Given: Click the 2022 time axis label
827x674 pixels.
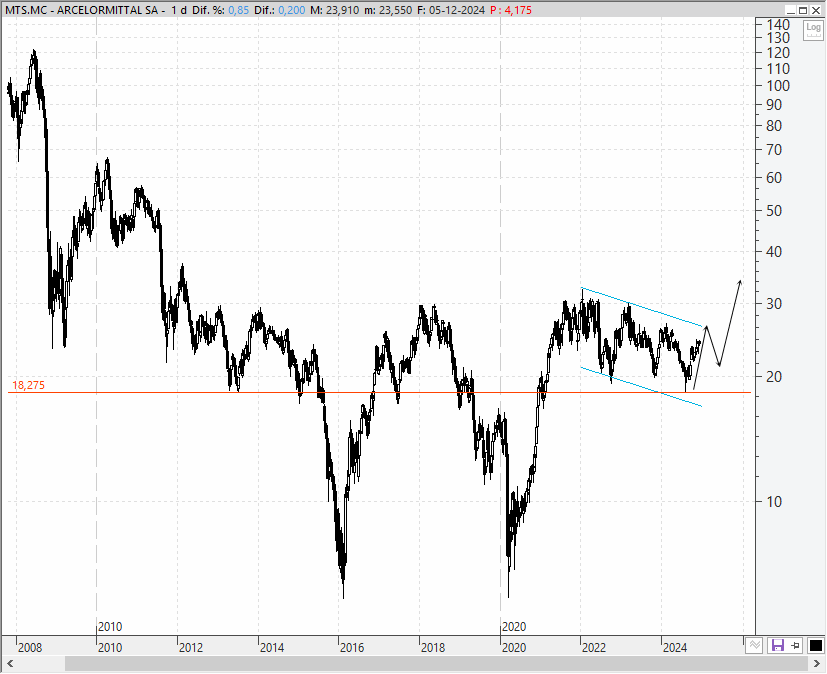Looking at the screenshot, I should coord(594,648).
